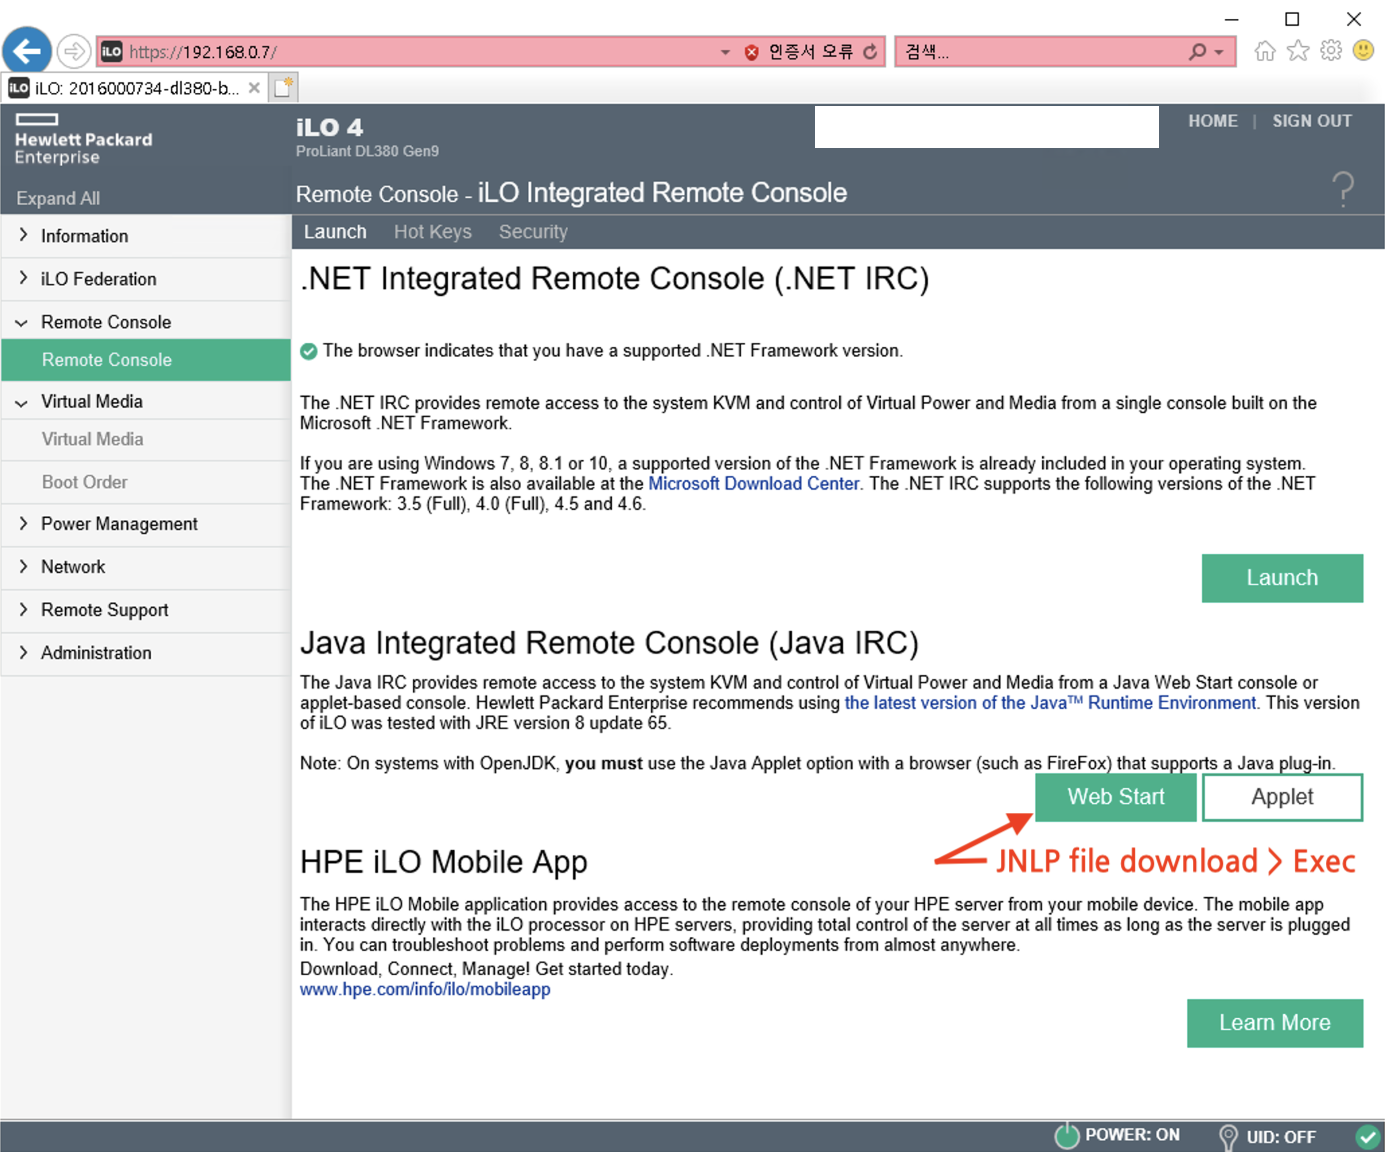Collapse the Remote Console section chevron
This screenshot has height=1152, width=1385.
tap(22, 322)
